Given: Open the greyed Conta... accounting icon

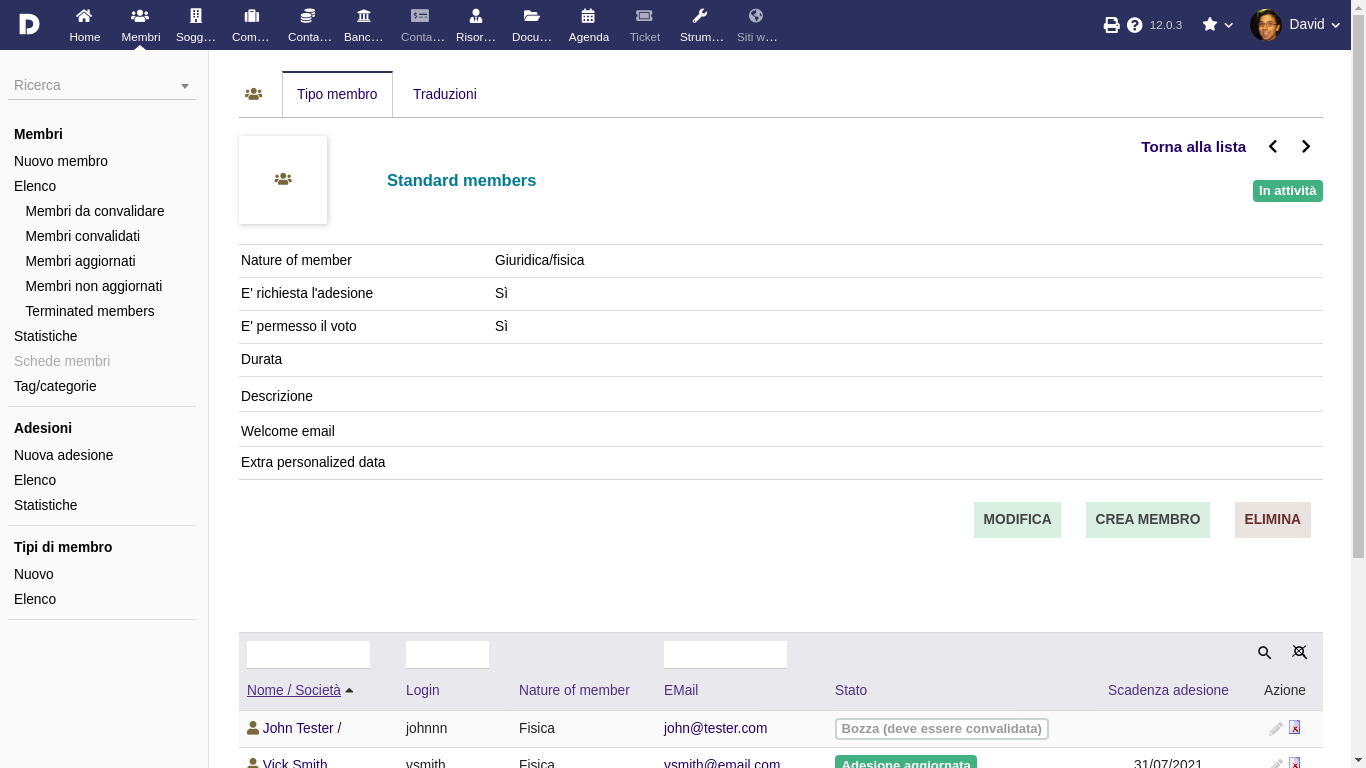Looking at the screenshot, I should [x=420, y=16].
